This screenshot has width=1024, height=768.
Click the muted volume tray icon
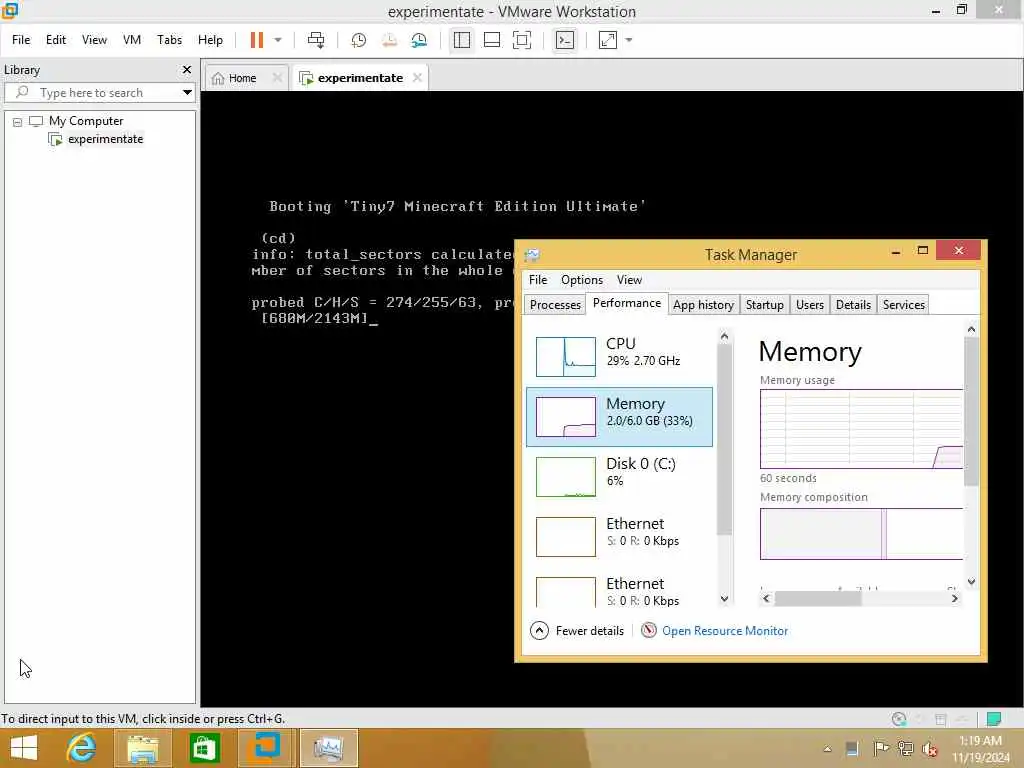pyautogui.click(x=929, y=749)
